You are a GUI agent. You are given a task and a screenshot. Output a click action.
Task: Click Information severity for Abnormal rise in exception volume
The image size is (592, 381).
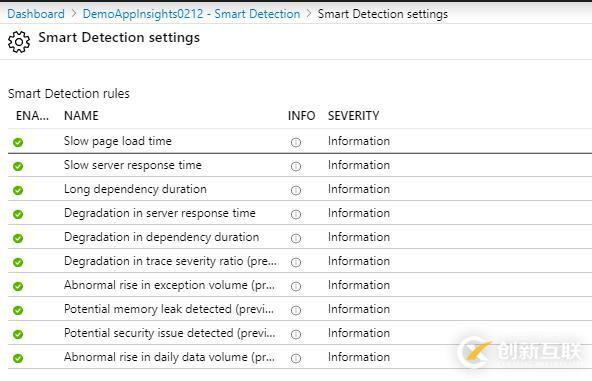[x=359, y=285]
